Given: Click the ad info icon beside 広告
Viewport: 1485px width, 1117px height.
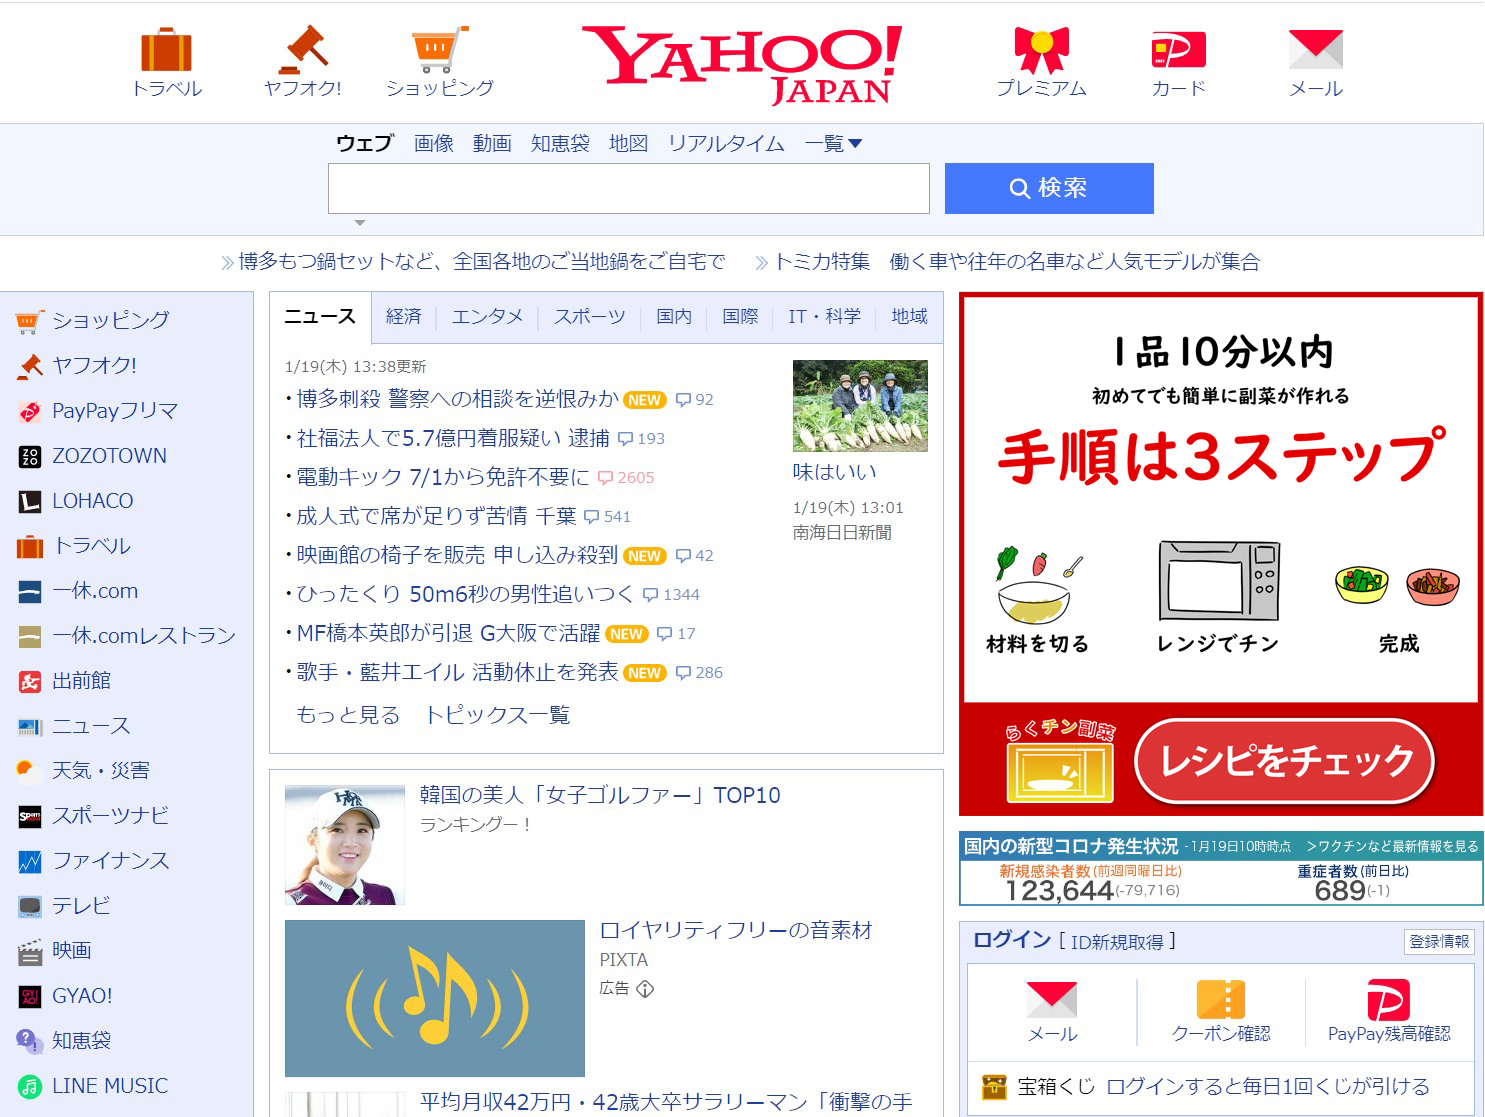Looking at the screenshot, I should 645,989.
